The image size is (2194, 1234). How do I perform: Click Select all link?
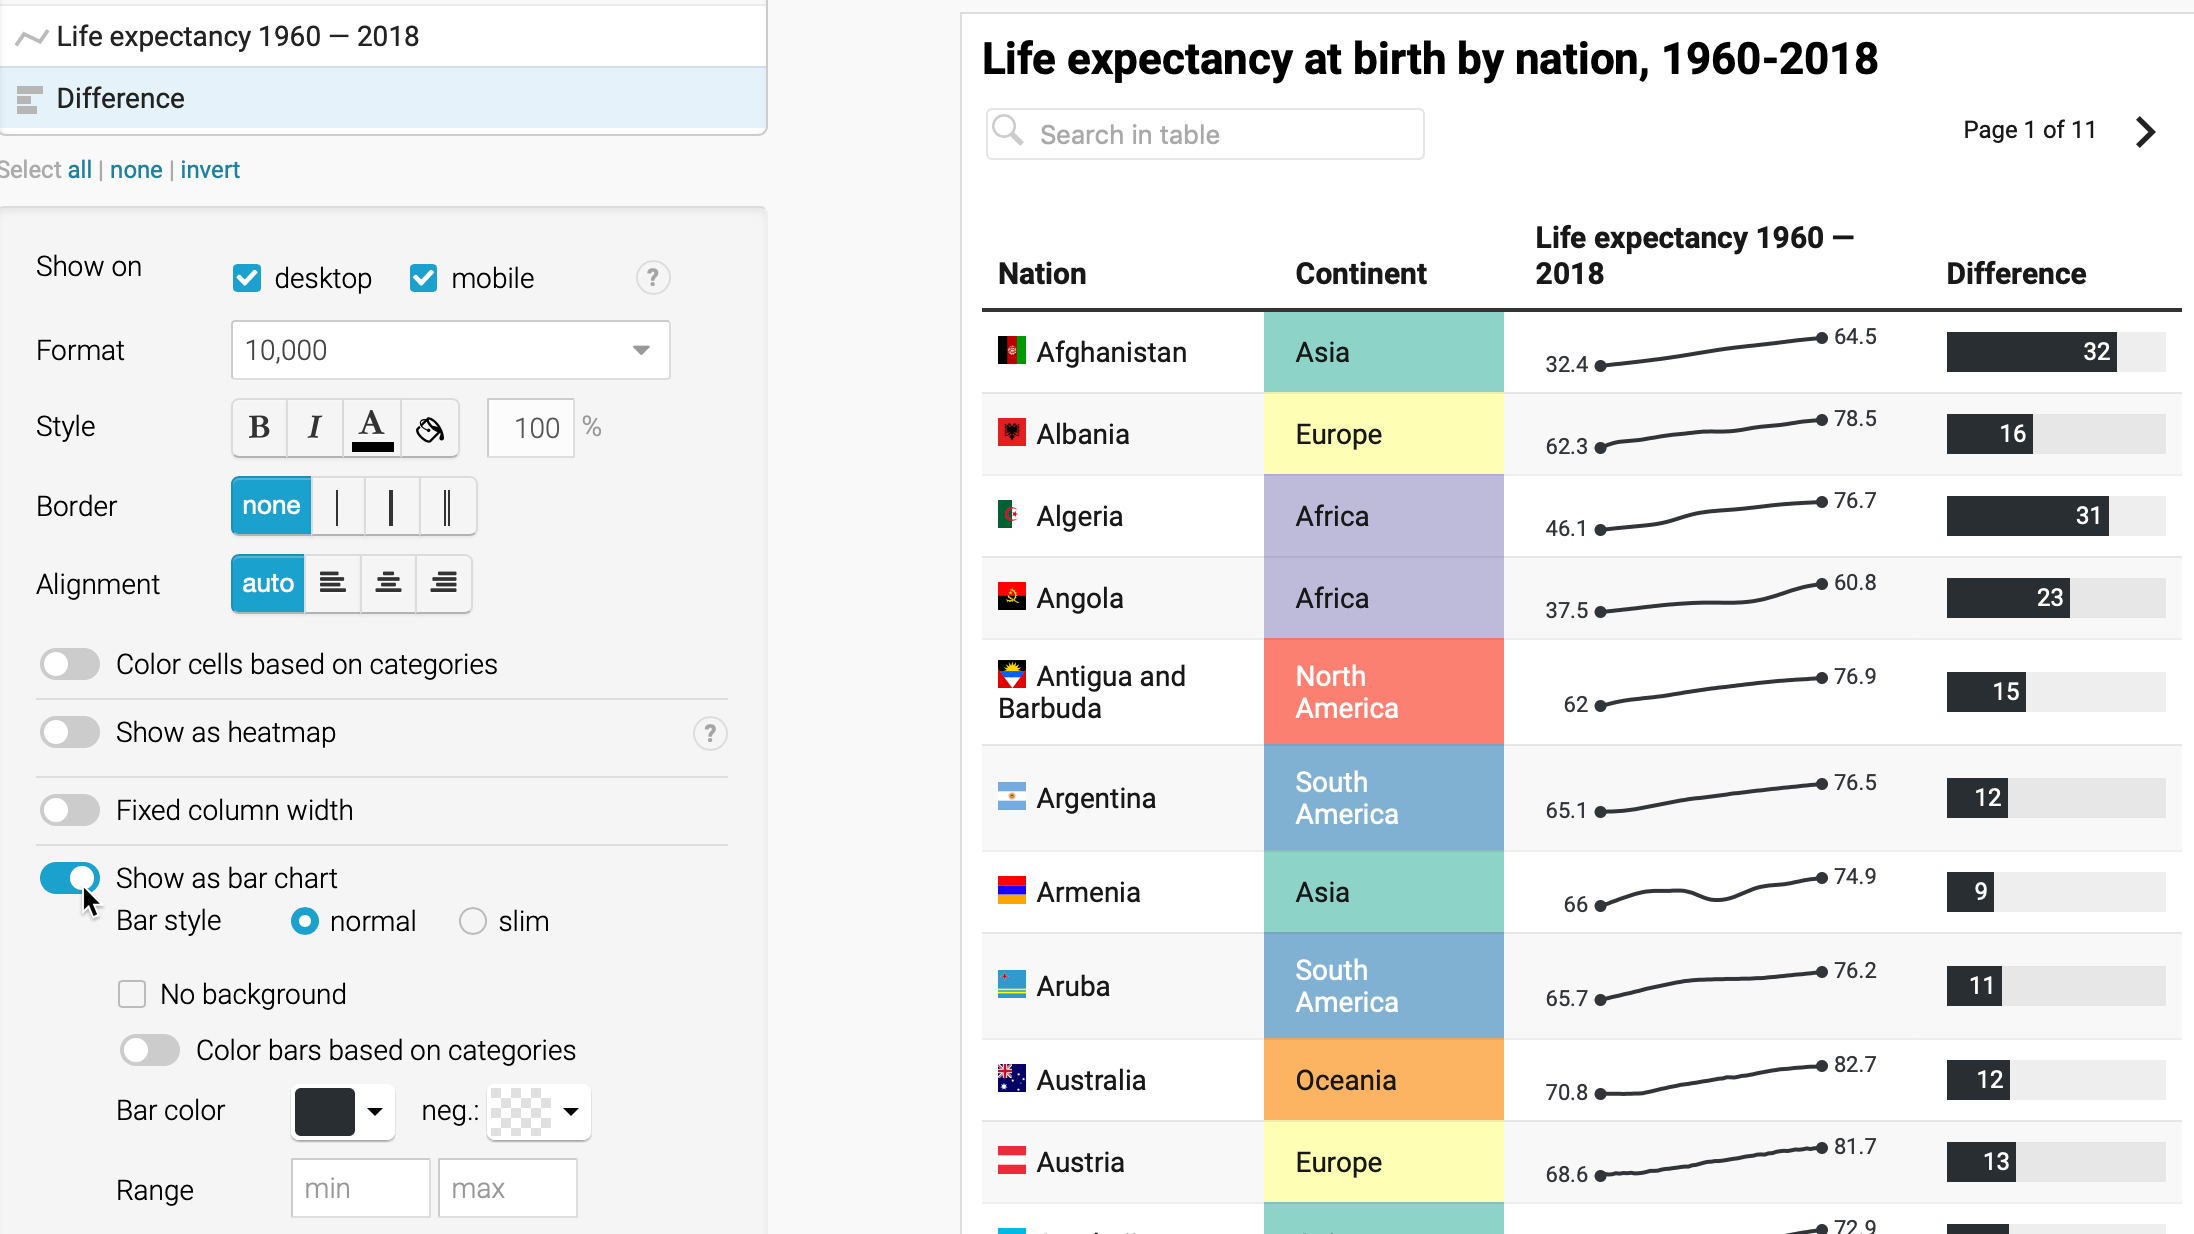pos(80,170)
